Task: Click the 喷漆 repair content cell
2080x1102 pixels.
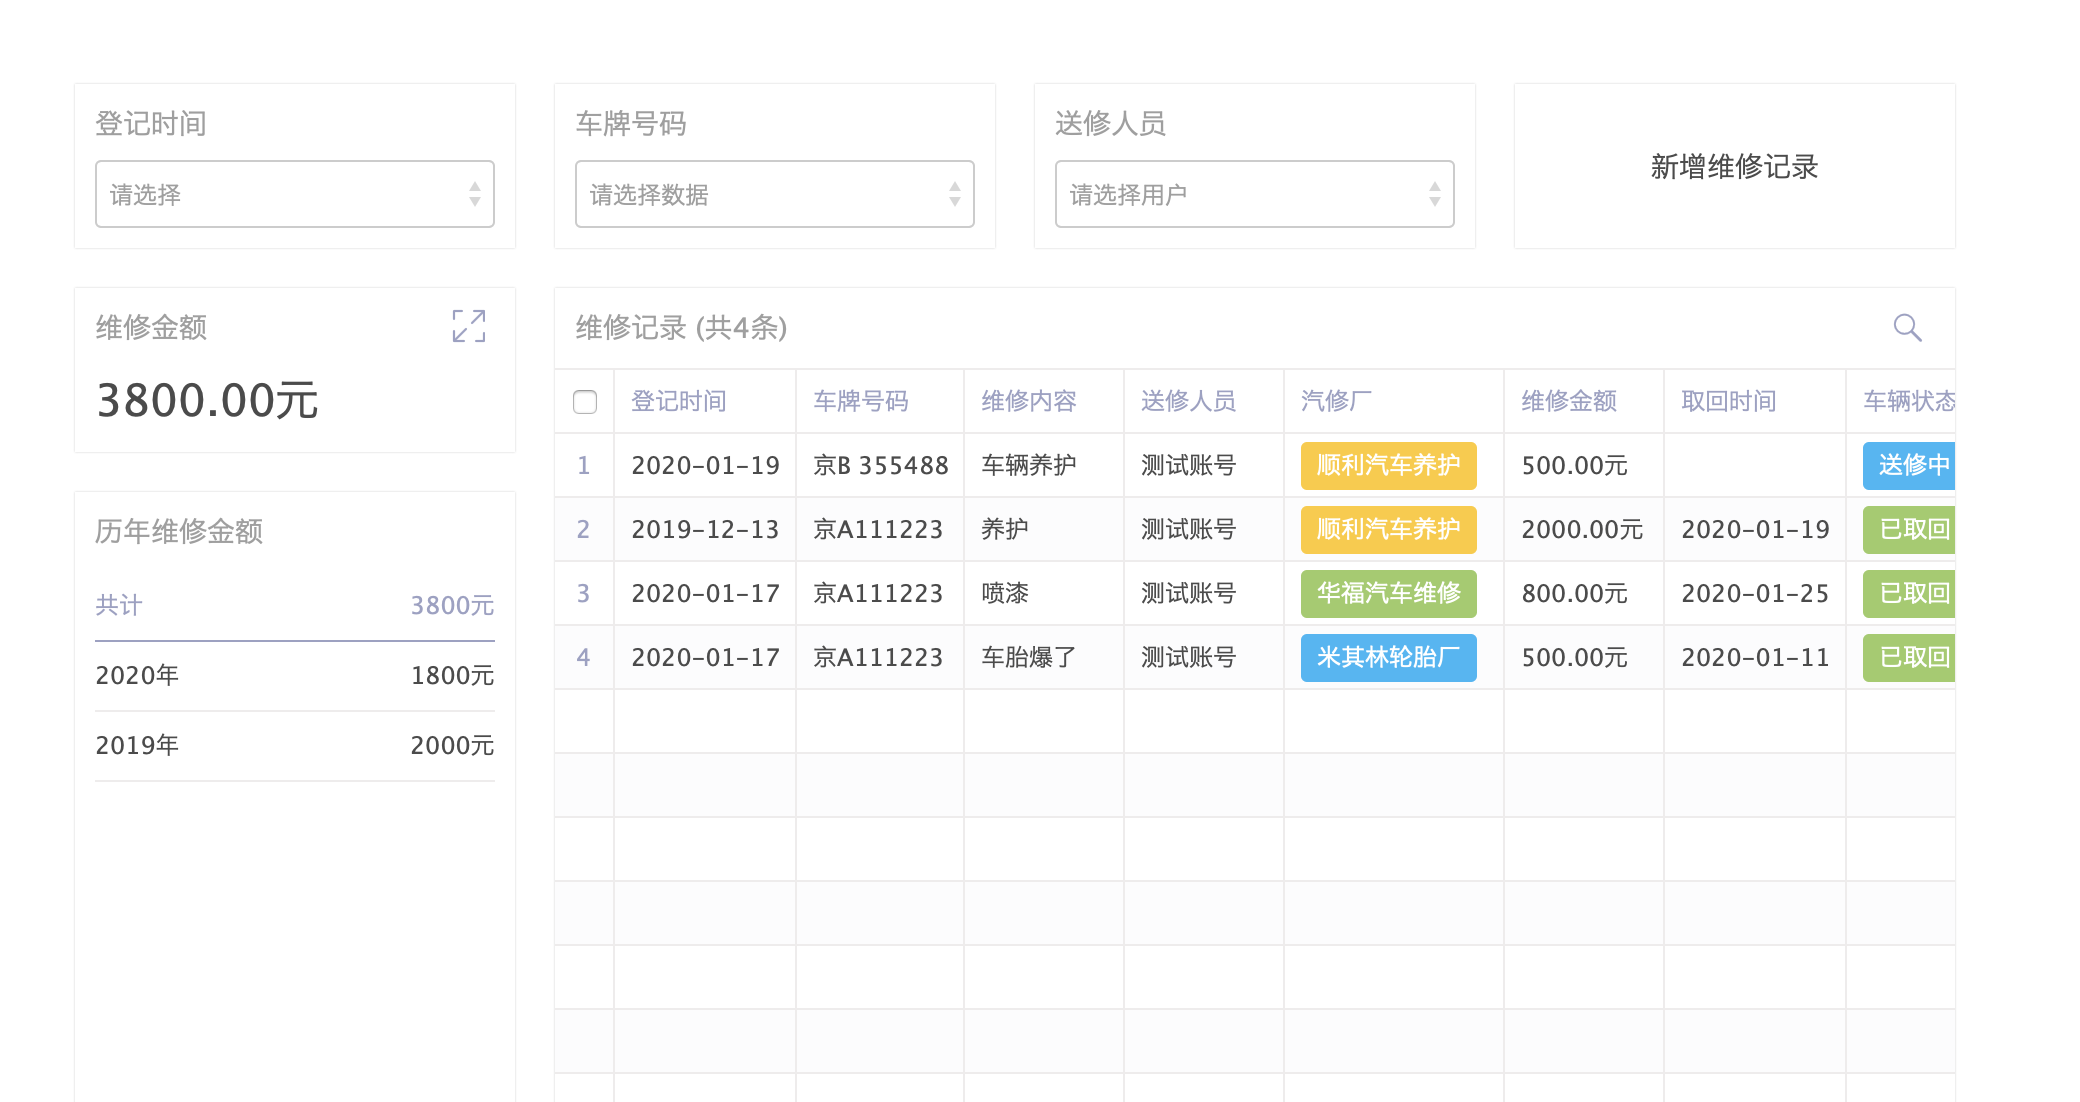Action: [1005, 593]
